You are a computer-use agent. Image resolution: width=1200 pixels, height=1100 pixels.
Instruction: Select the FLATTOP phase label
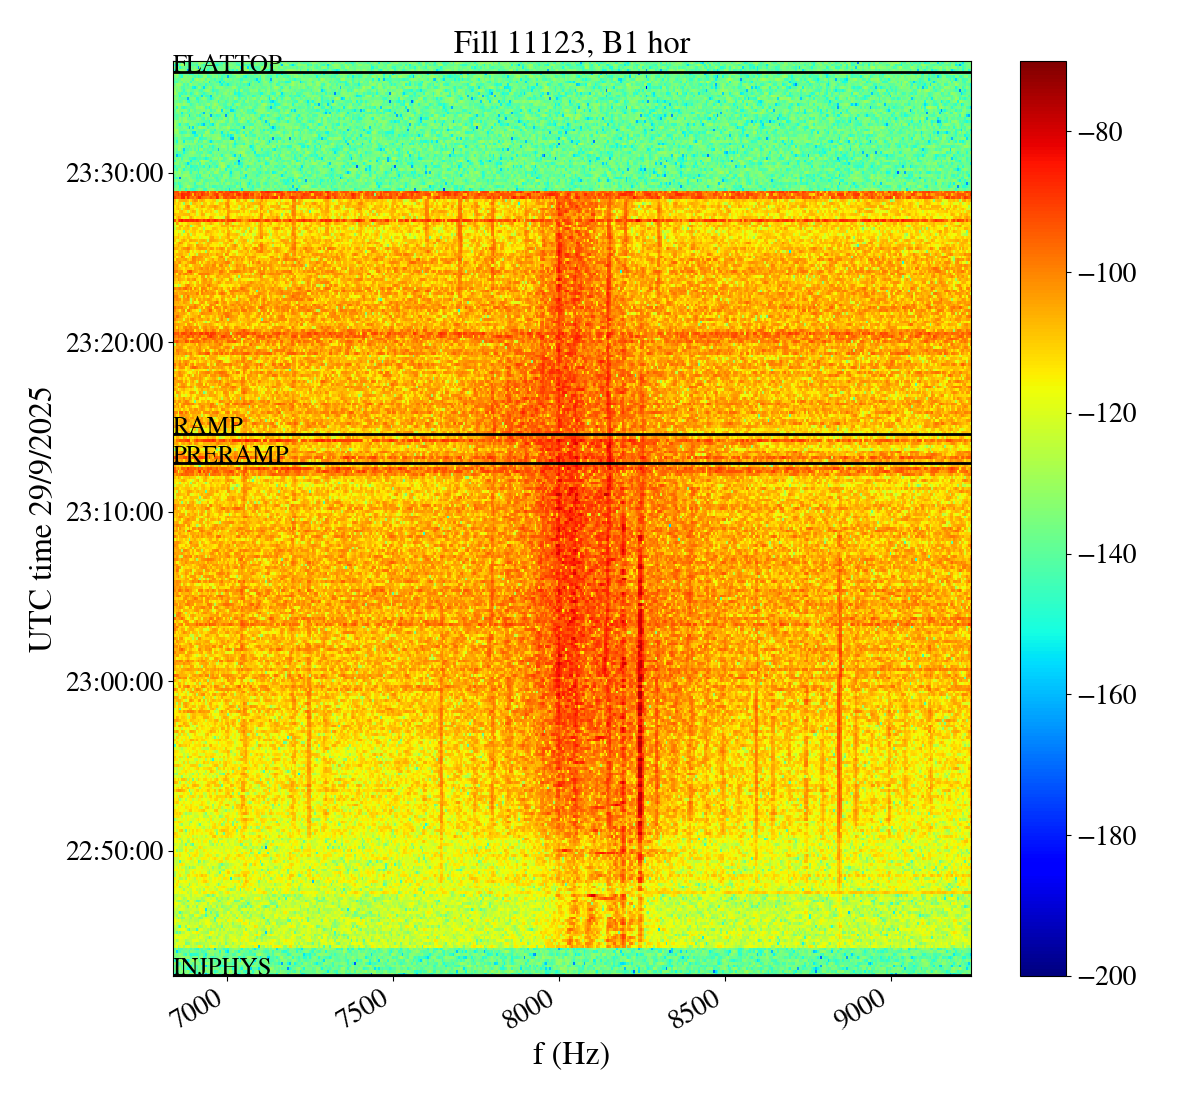click(227, 64)
